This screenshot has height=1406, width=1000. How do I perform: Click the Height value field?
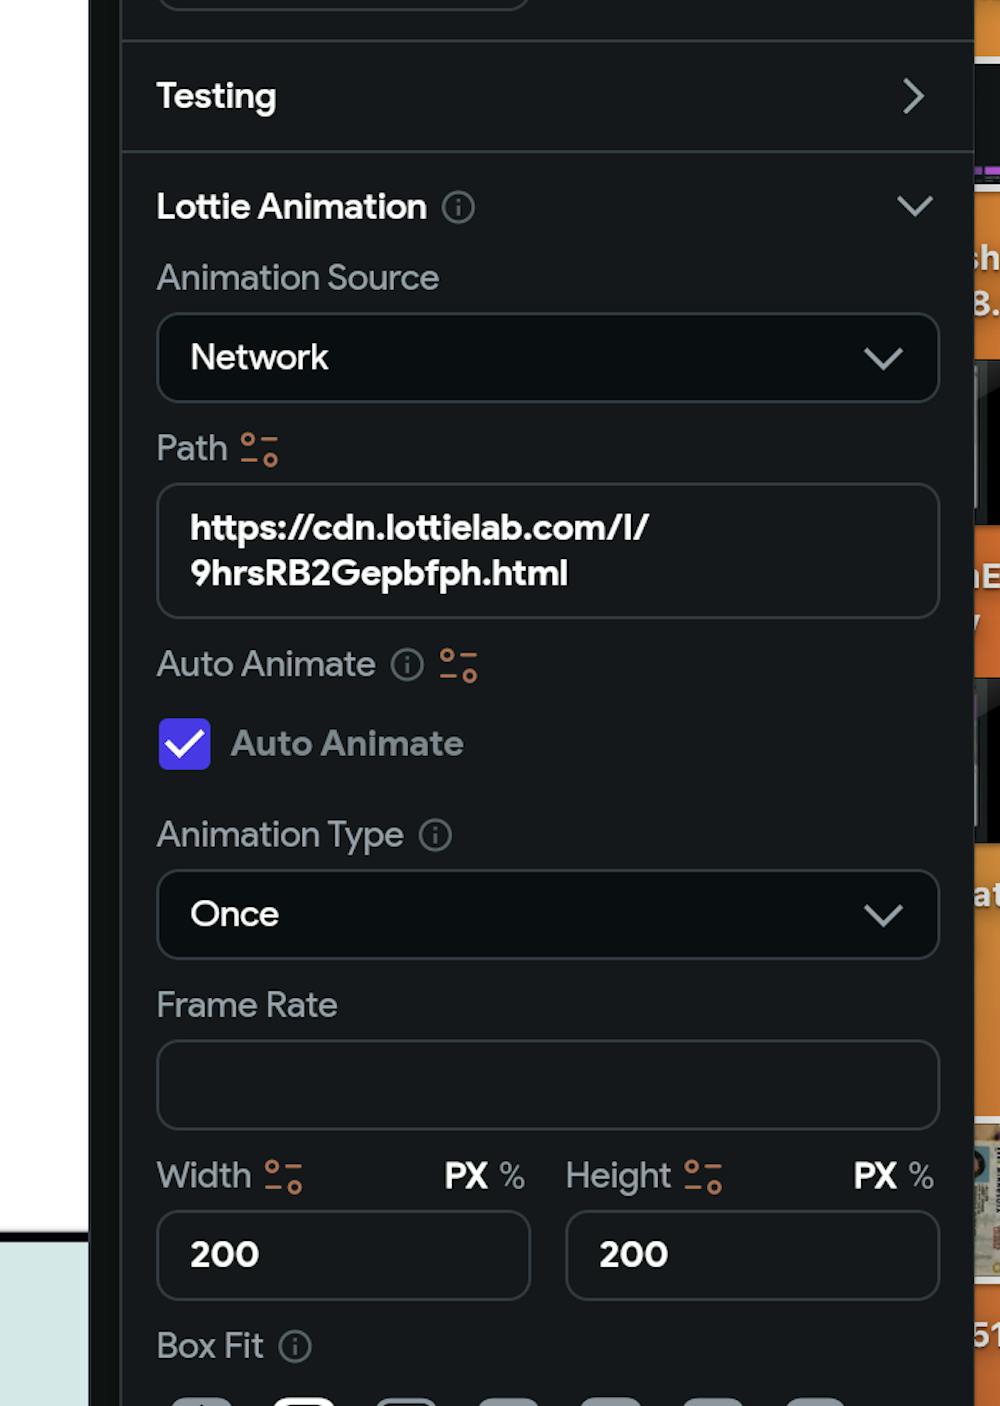click(x=752, y=1255)
